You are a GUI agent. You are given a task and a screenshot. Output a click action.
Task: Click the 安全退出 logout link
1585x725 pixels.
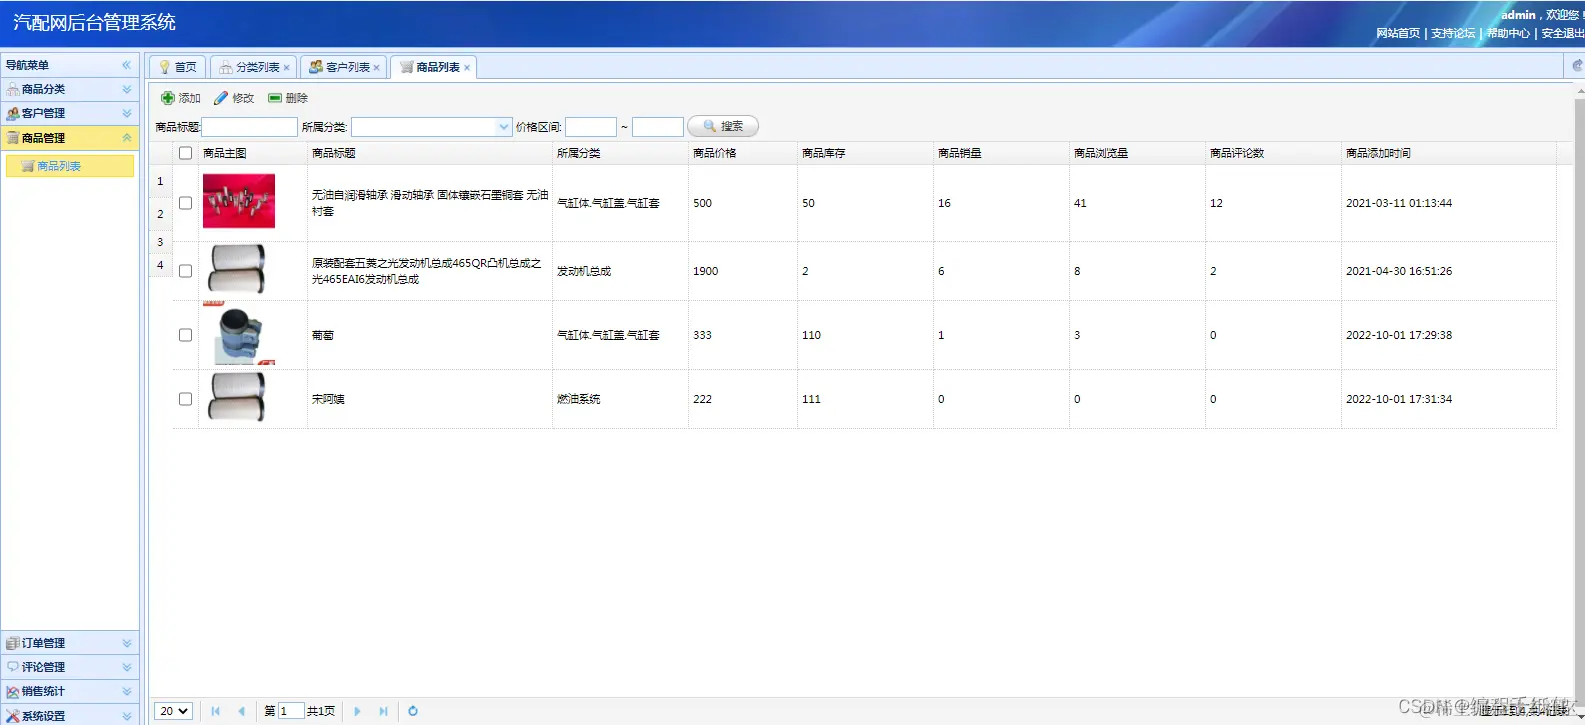pyautogui.click(x=1562, y=33)
